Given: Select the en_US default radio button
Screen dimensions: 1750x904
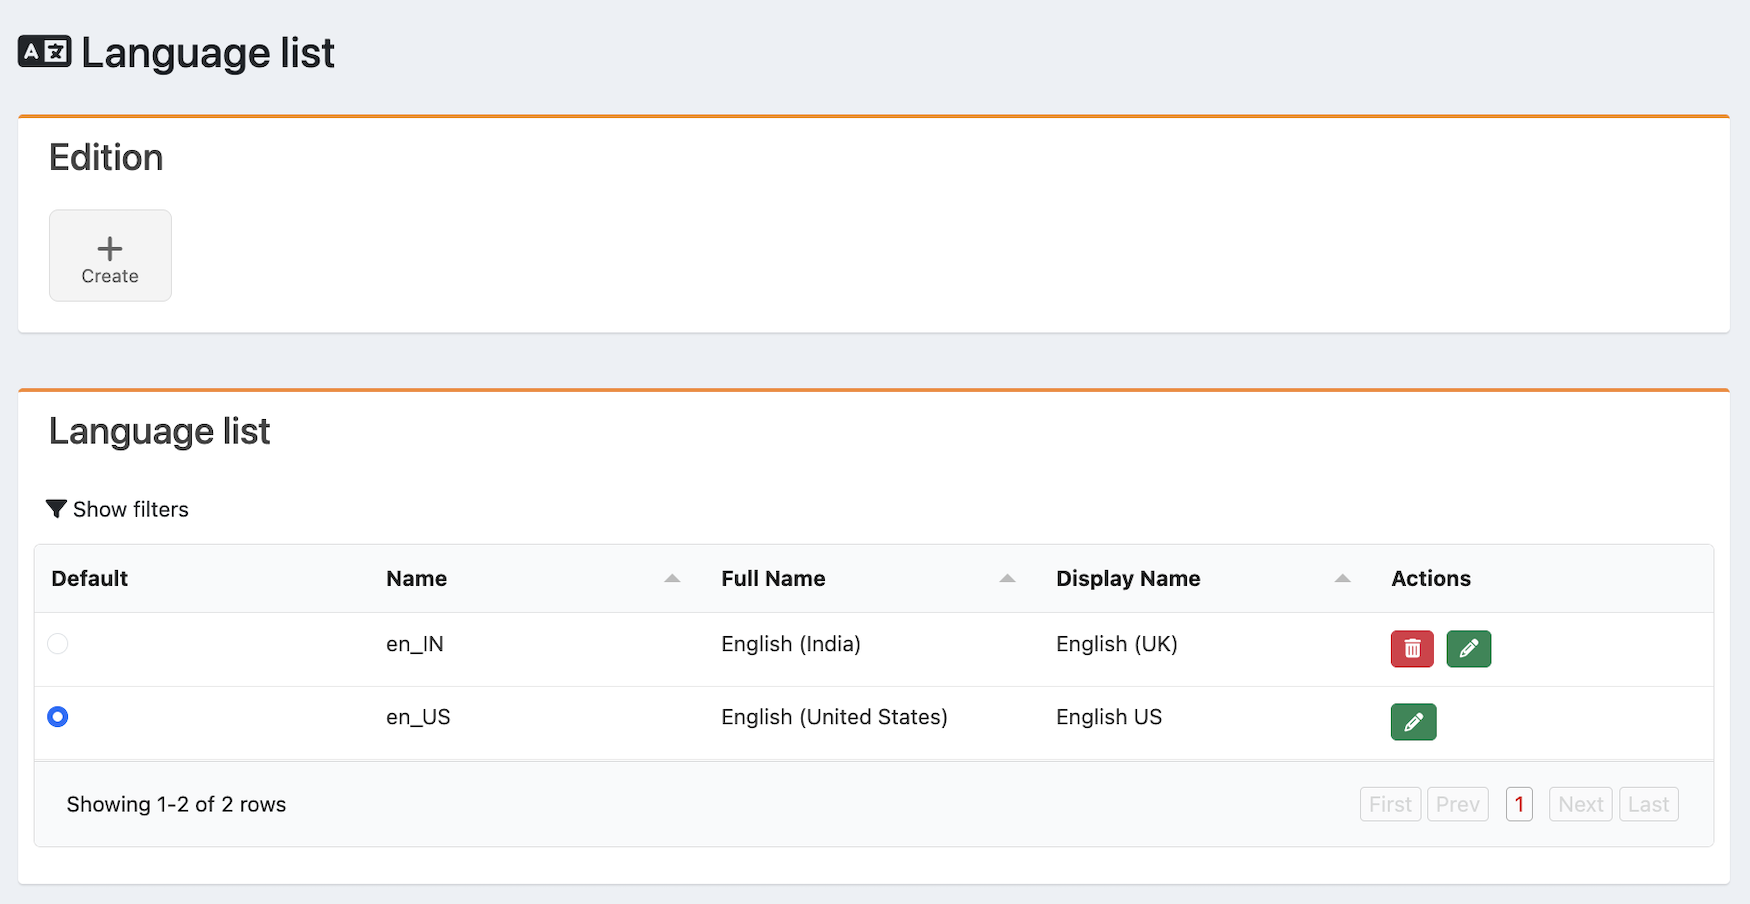Looking at the screenshot, I should [x=58, y=717].
